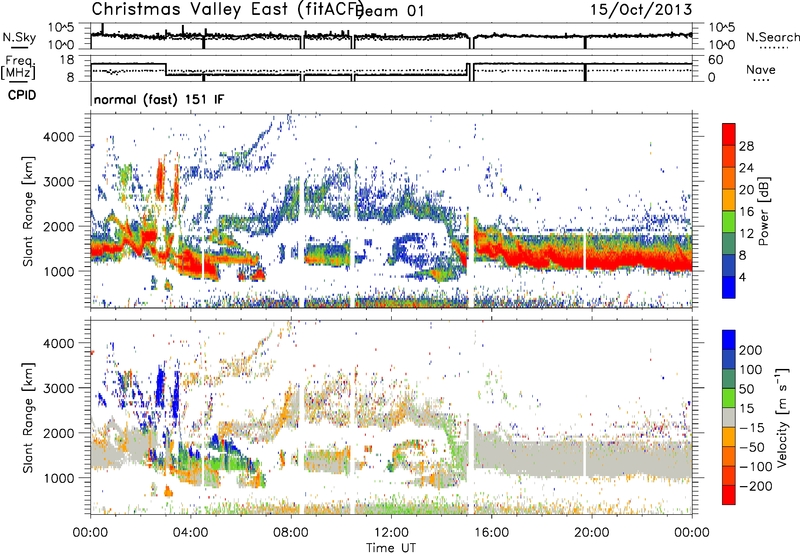The image size is (800, 554).
Task: Click the '12:00' time axis tick
Action: coord(391,533)
